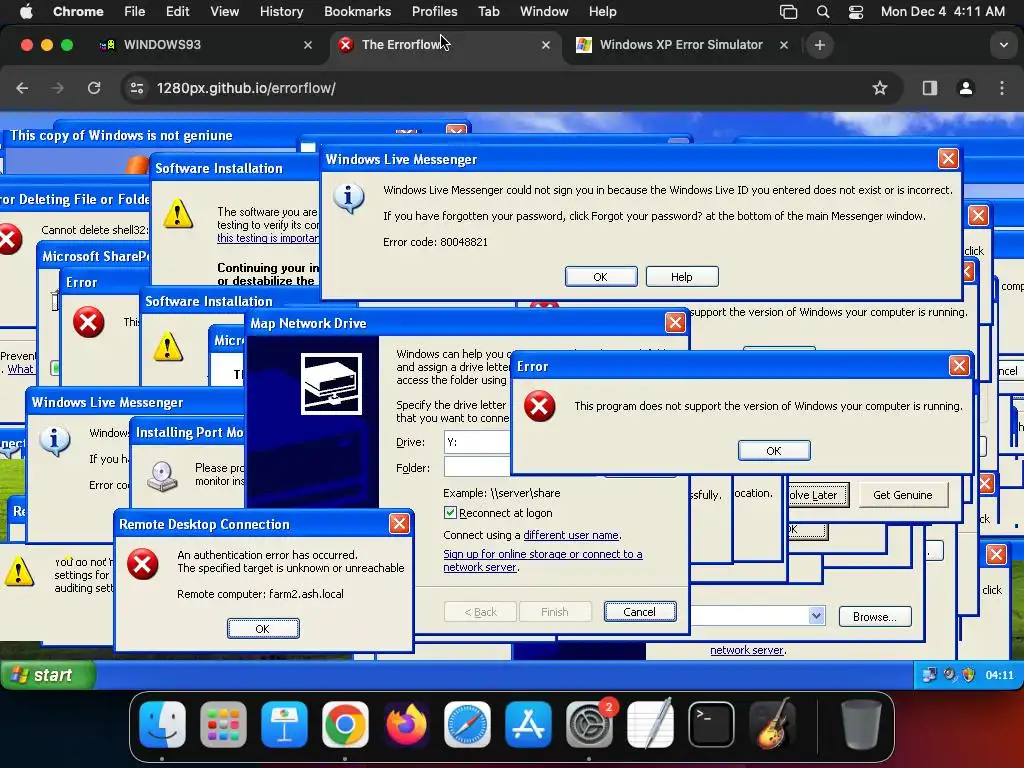The height and width of the screenshot is (768, 1024).
Task: Open the Bookmarks menu
Action: [357, 11]
